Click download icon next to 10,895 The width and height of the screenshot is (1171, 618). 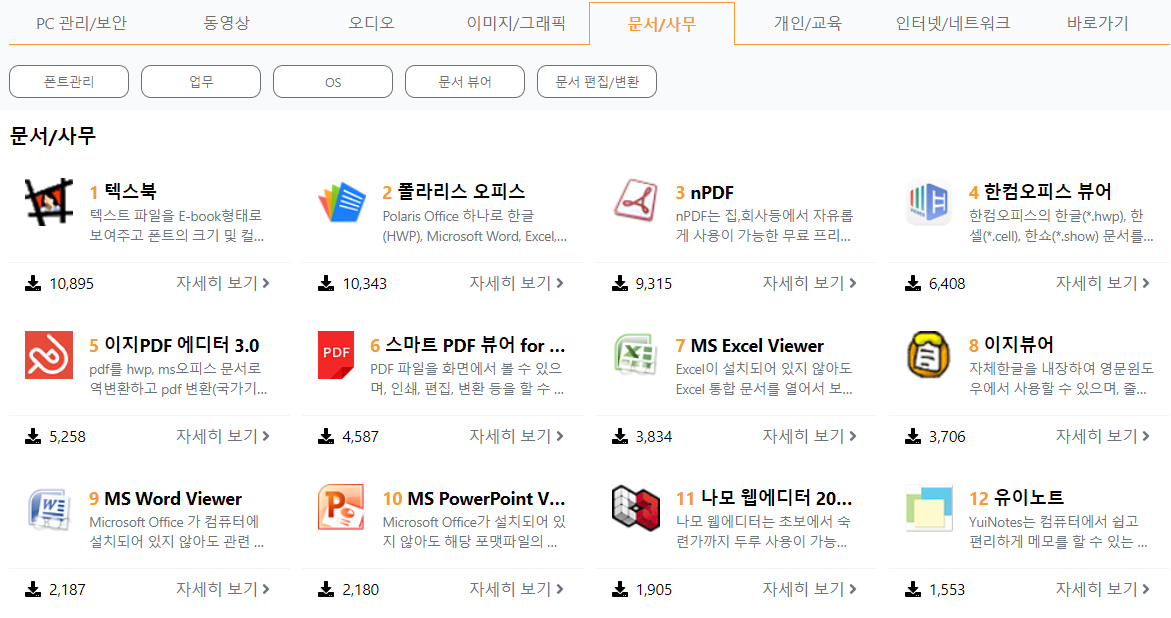(x=33, y=284)
